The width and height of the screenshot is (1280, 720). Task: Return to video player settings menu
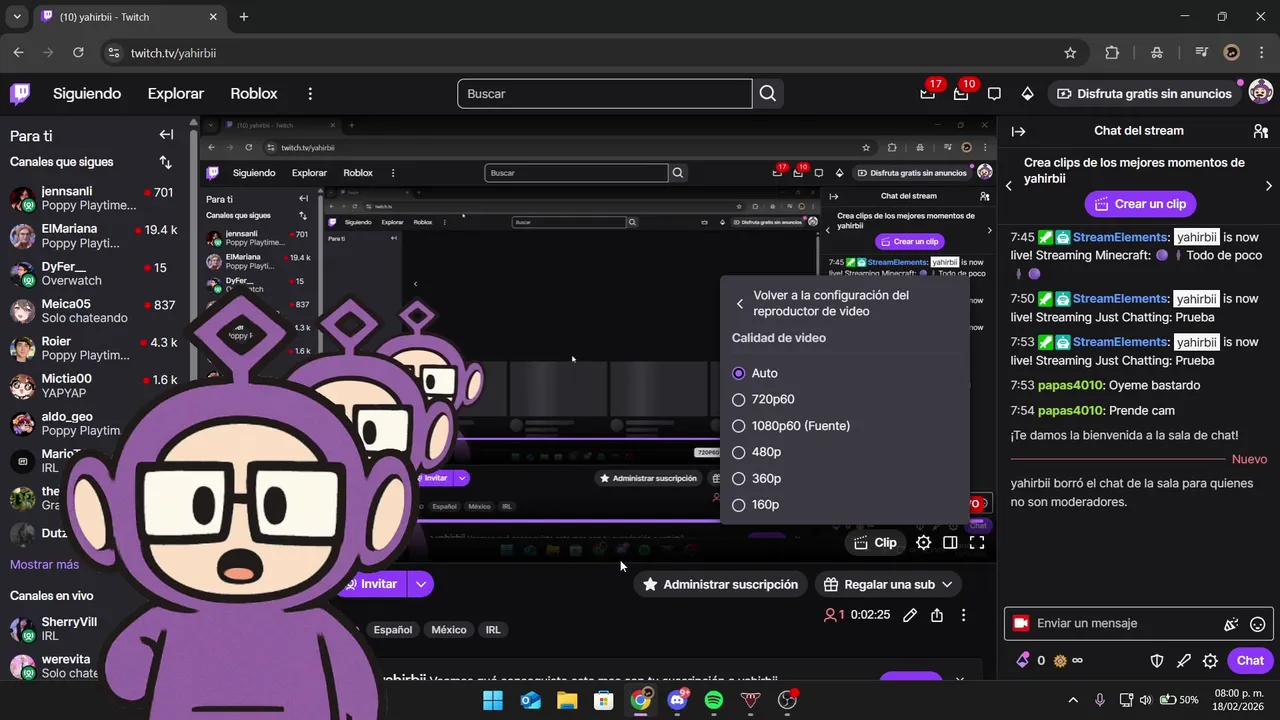click(740, 304)
